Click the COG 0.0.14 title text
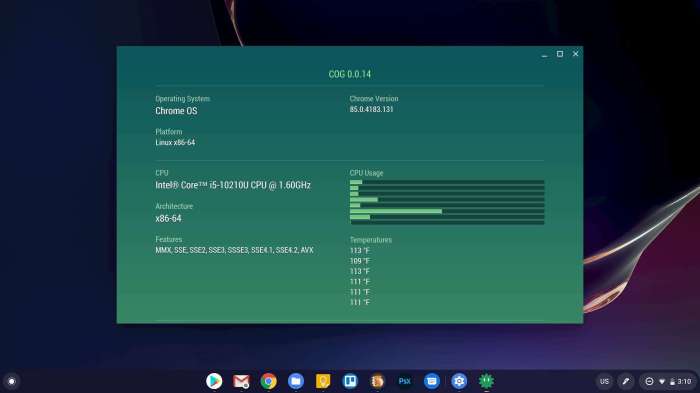 point(350,74)
